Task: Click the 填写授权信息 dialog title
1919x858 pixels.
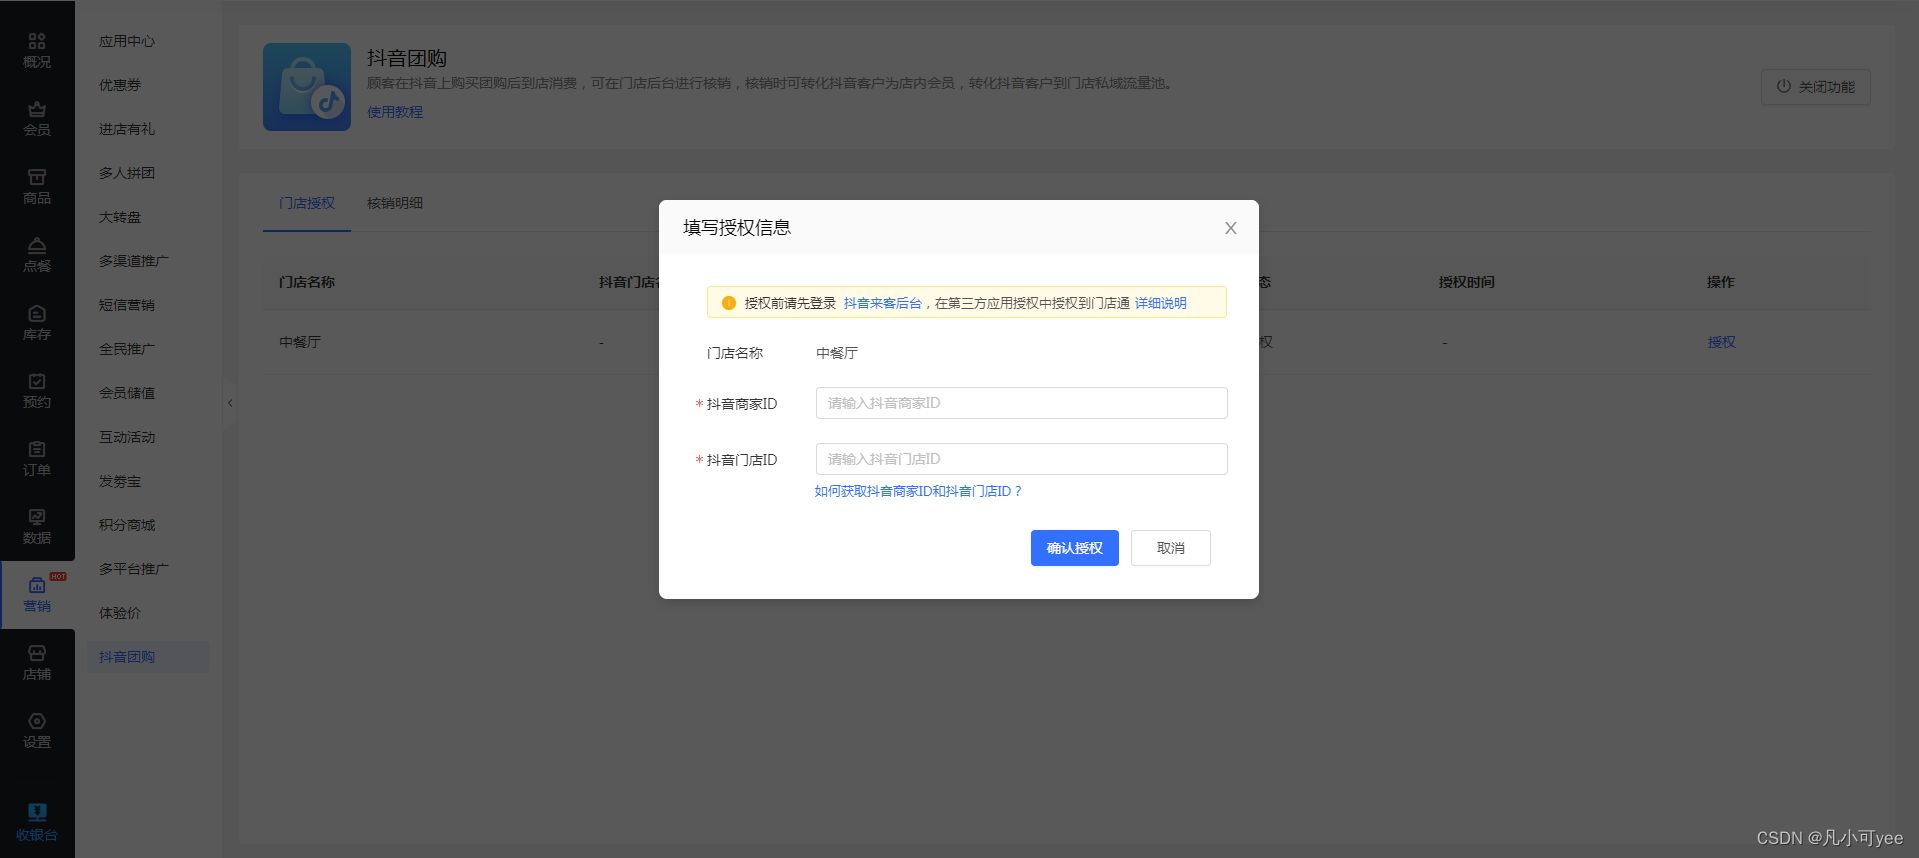Action: (737, 228)
